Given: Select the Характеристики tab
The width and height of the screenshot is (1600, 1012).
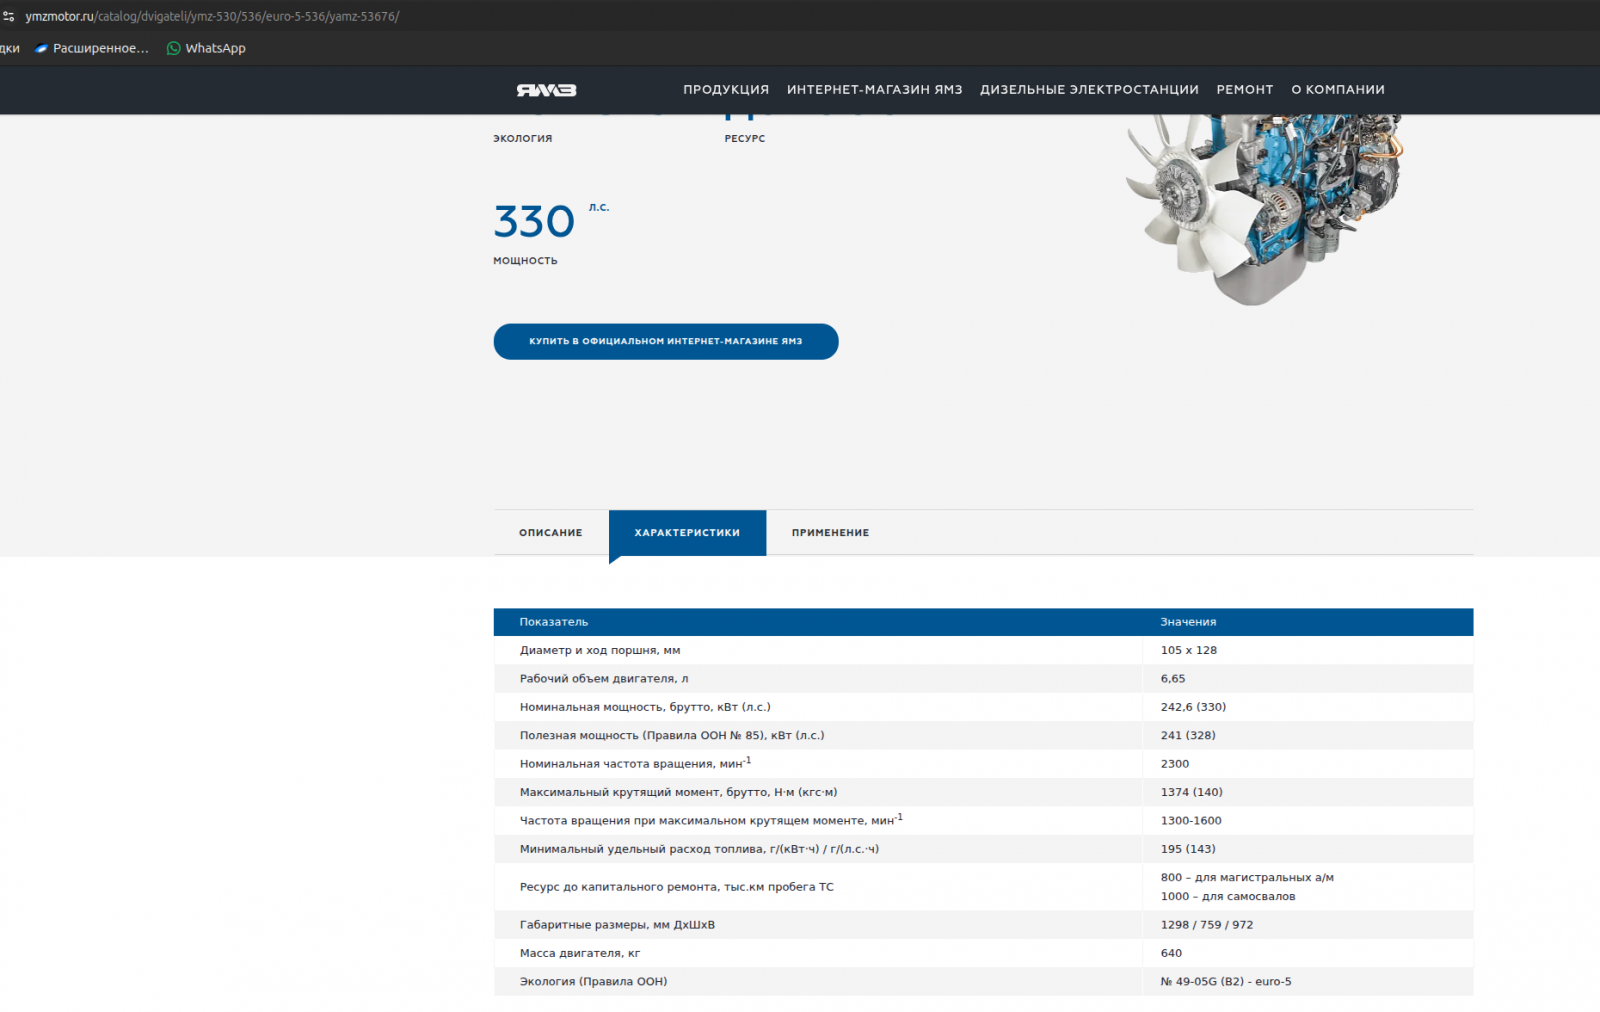Looking at the screenshot, I should 687,533.
